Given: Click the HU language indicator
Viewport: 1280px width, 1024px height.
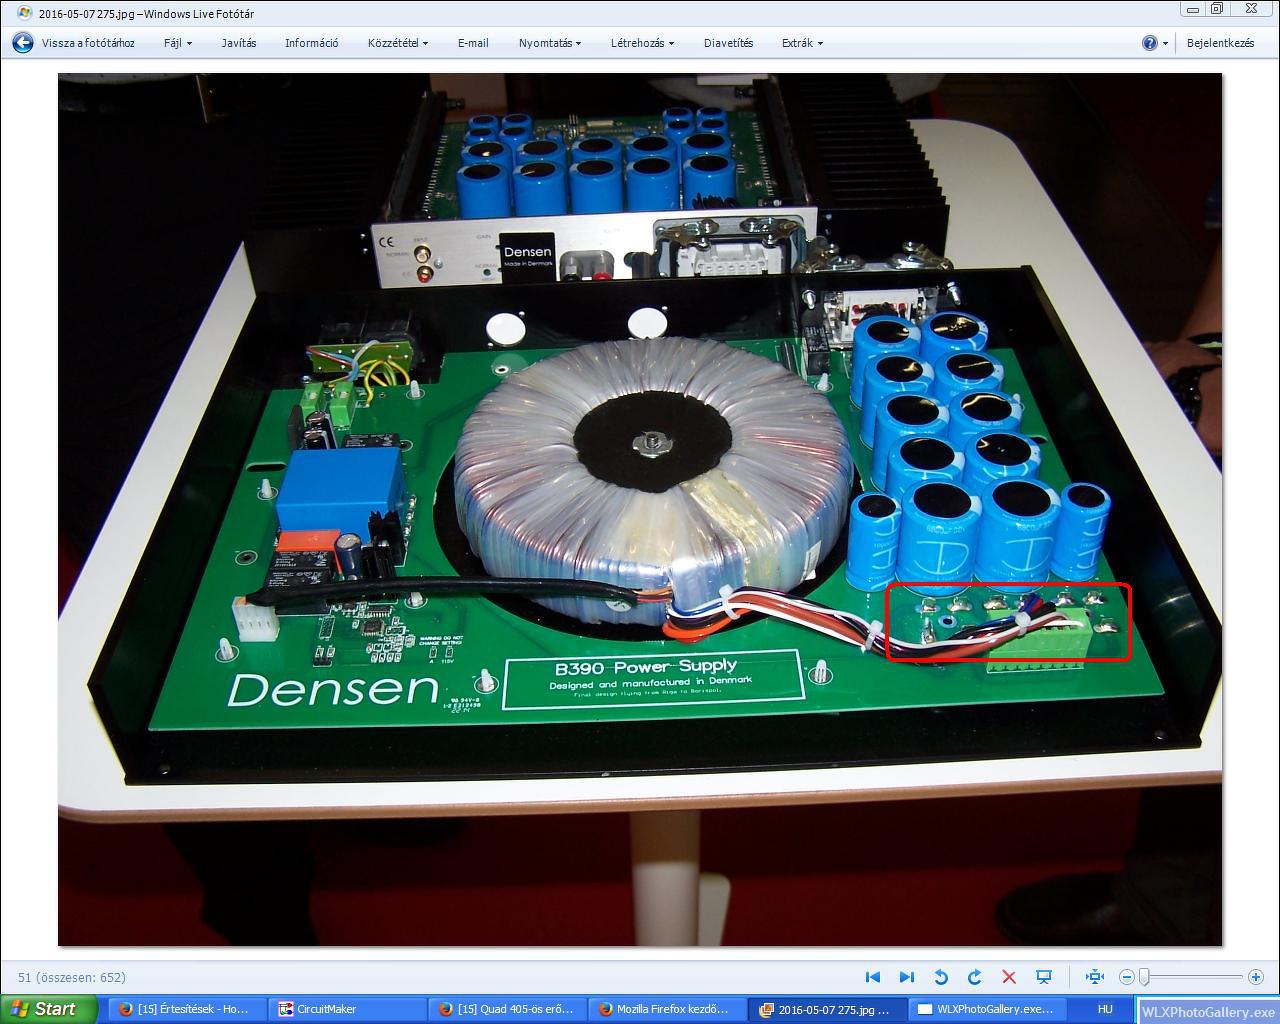Looking at the screenshot, I should 1105,1009.
